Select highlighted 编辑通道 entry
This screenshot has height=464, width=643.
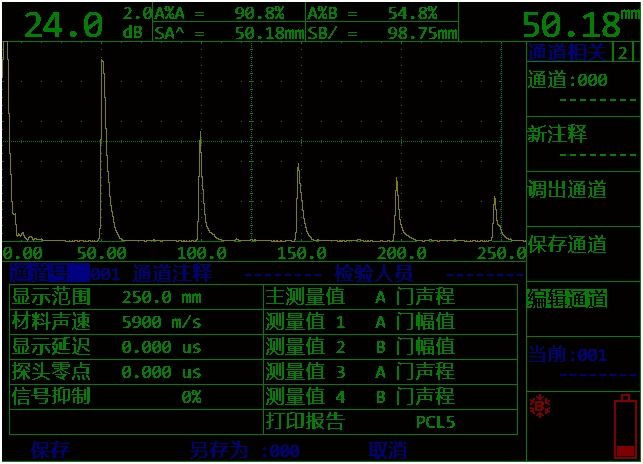(567, 298)
